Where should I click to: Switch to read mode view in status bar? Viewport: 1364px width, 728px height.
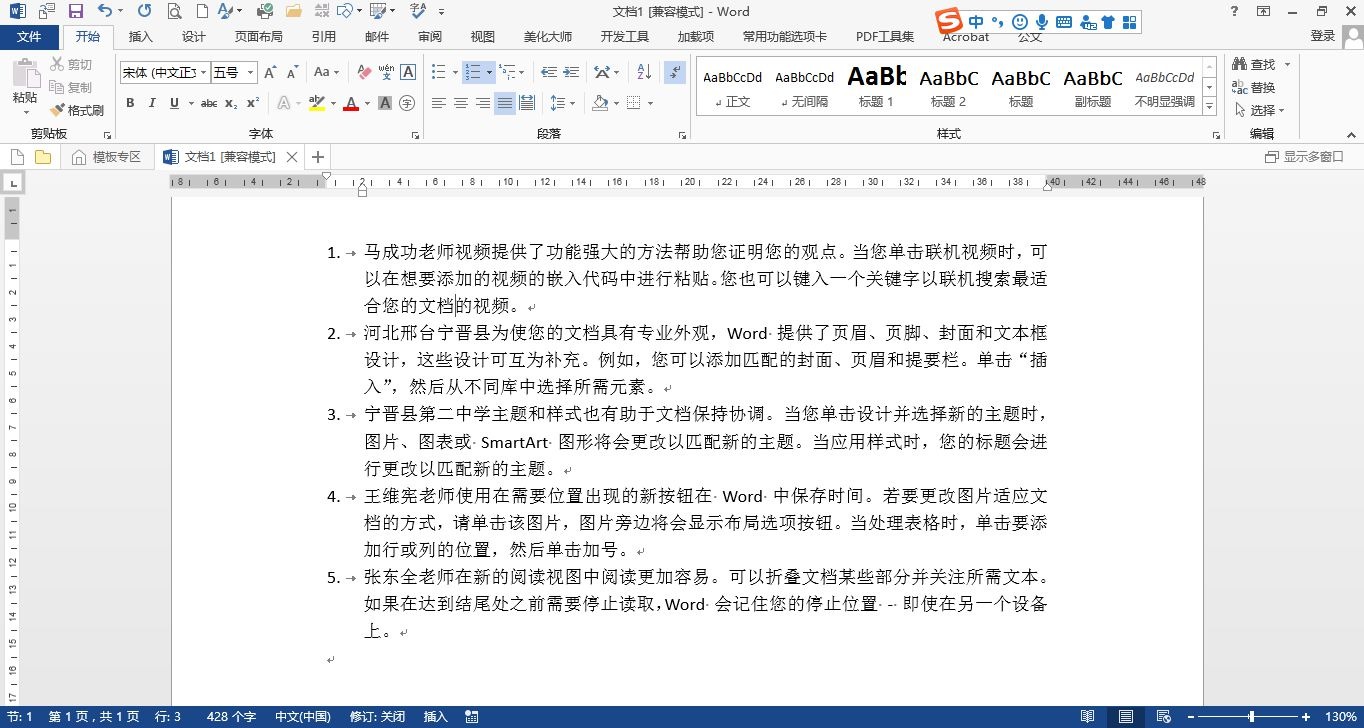[x=1088, y=717]
